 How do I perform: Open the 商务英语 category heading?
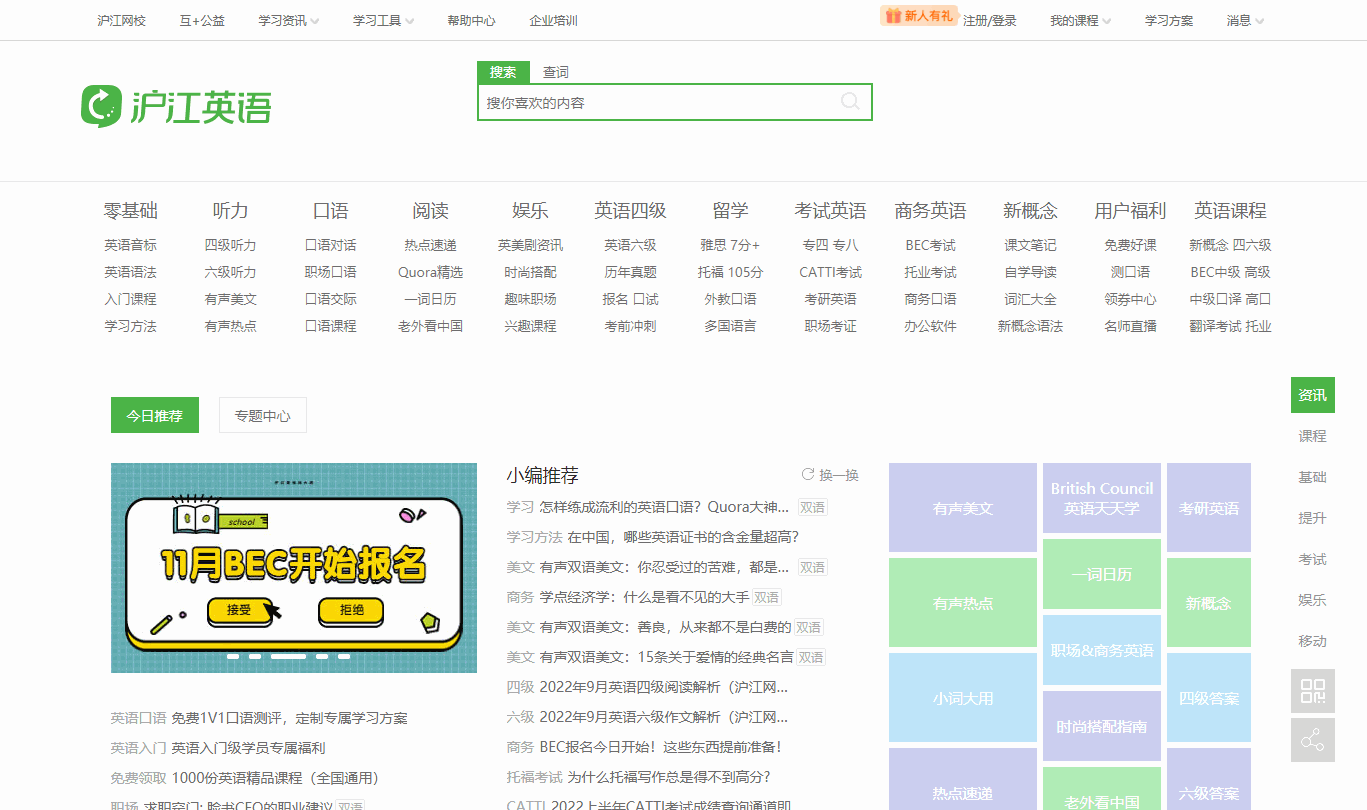tap(930, 211)
